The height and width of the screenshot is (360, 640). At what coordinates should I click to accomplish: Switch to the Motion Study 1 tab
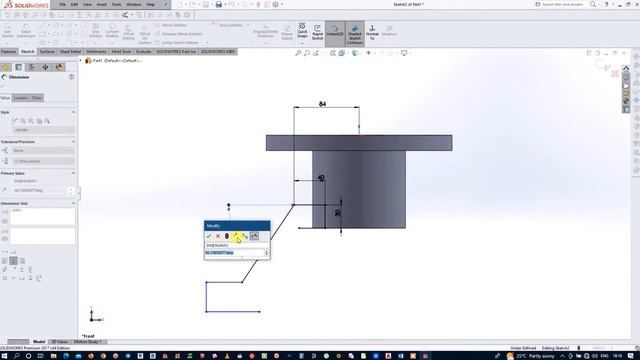coord(88,342)
